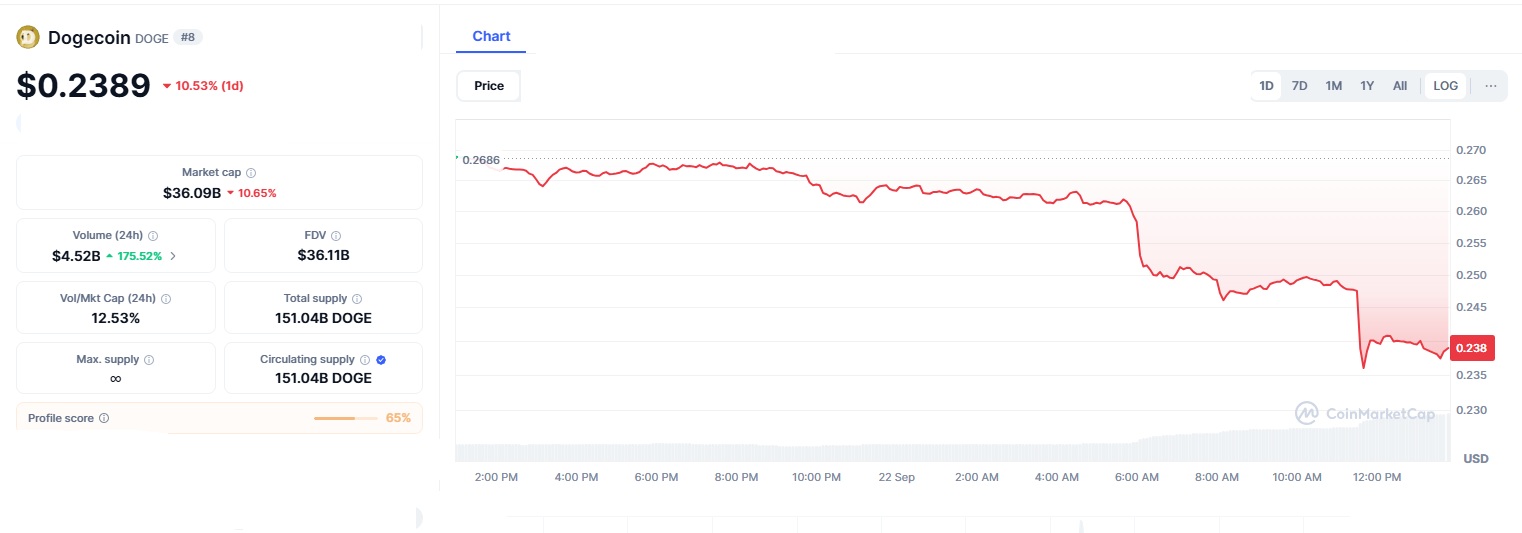
Task: Click the FDV info icon
Action: [x=335, y=236]
